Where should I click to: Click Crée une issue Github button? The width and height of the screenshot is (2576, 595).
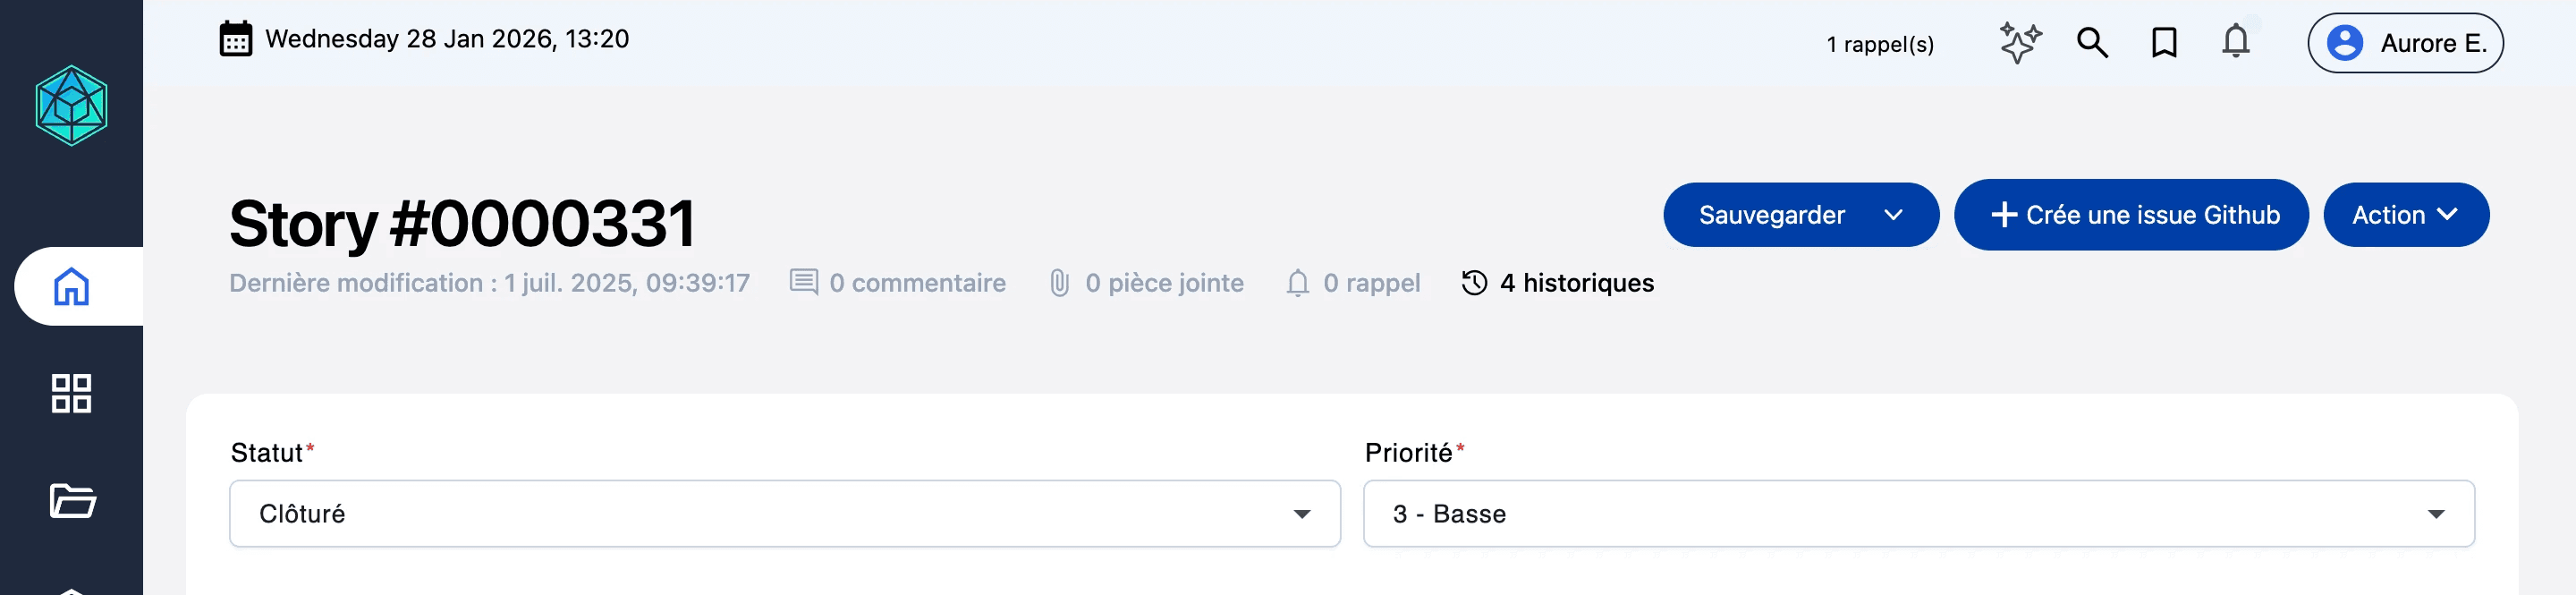tap(2131, 215)
